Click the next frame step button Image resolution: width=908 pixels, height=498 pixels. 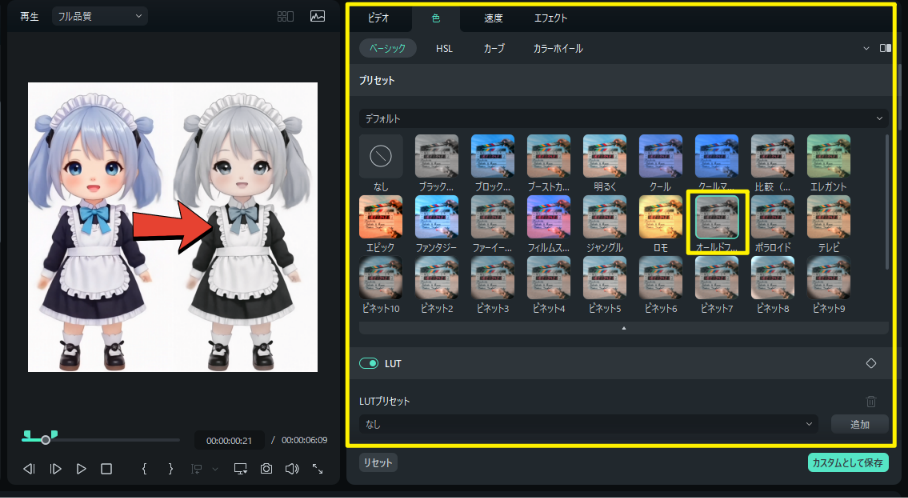[56, 468]
